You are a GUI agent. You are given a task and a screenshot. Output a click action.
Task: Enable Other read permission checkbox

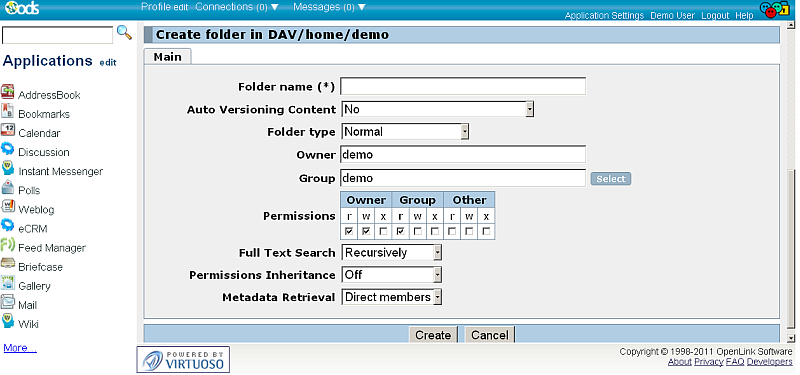(452, 232)
